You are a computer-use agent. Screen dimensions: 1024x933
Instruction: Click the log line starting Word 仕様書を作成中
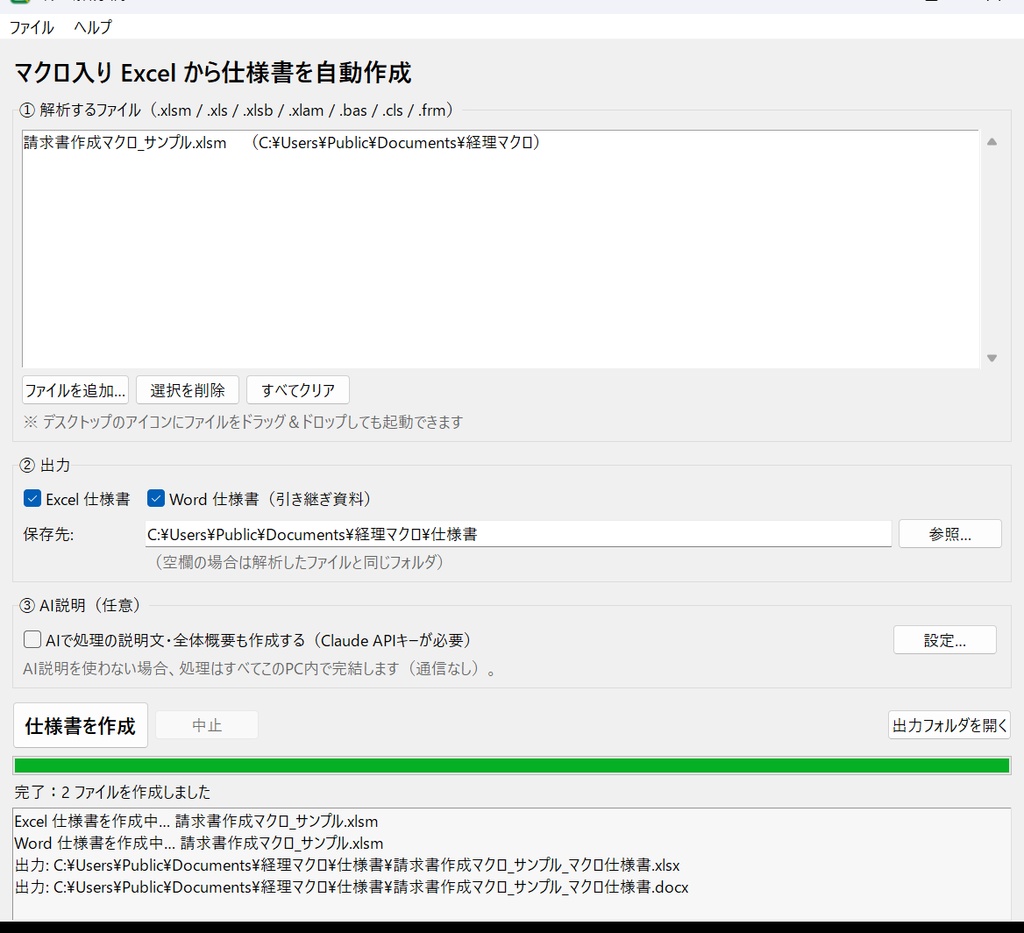coord(199,843)
